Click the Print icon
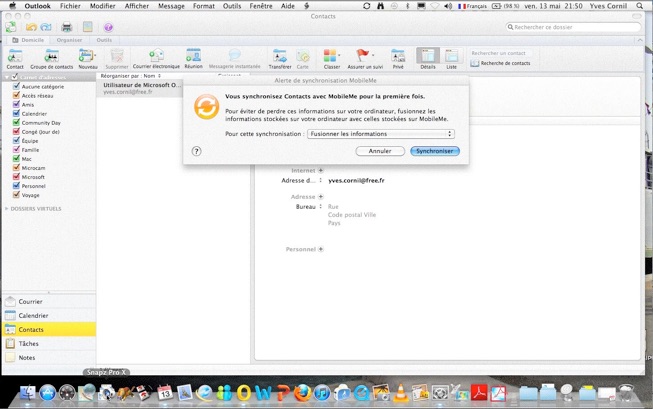 [67, 27]
